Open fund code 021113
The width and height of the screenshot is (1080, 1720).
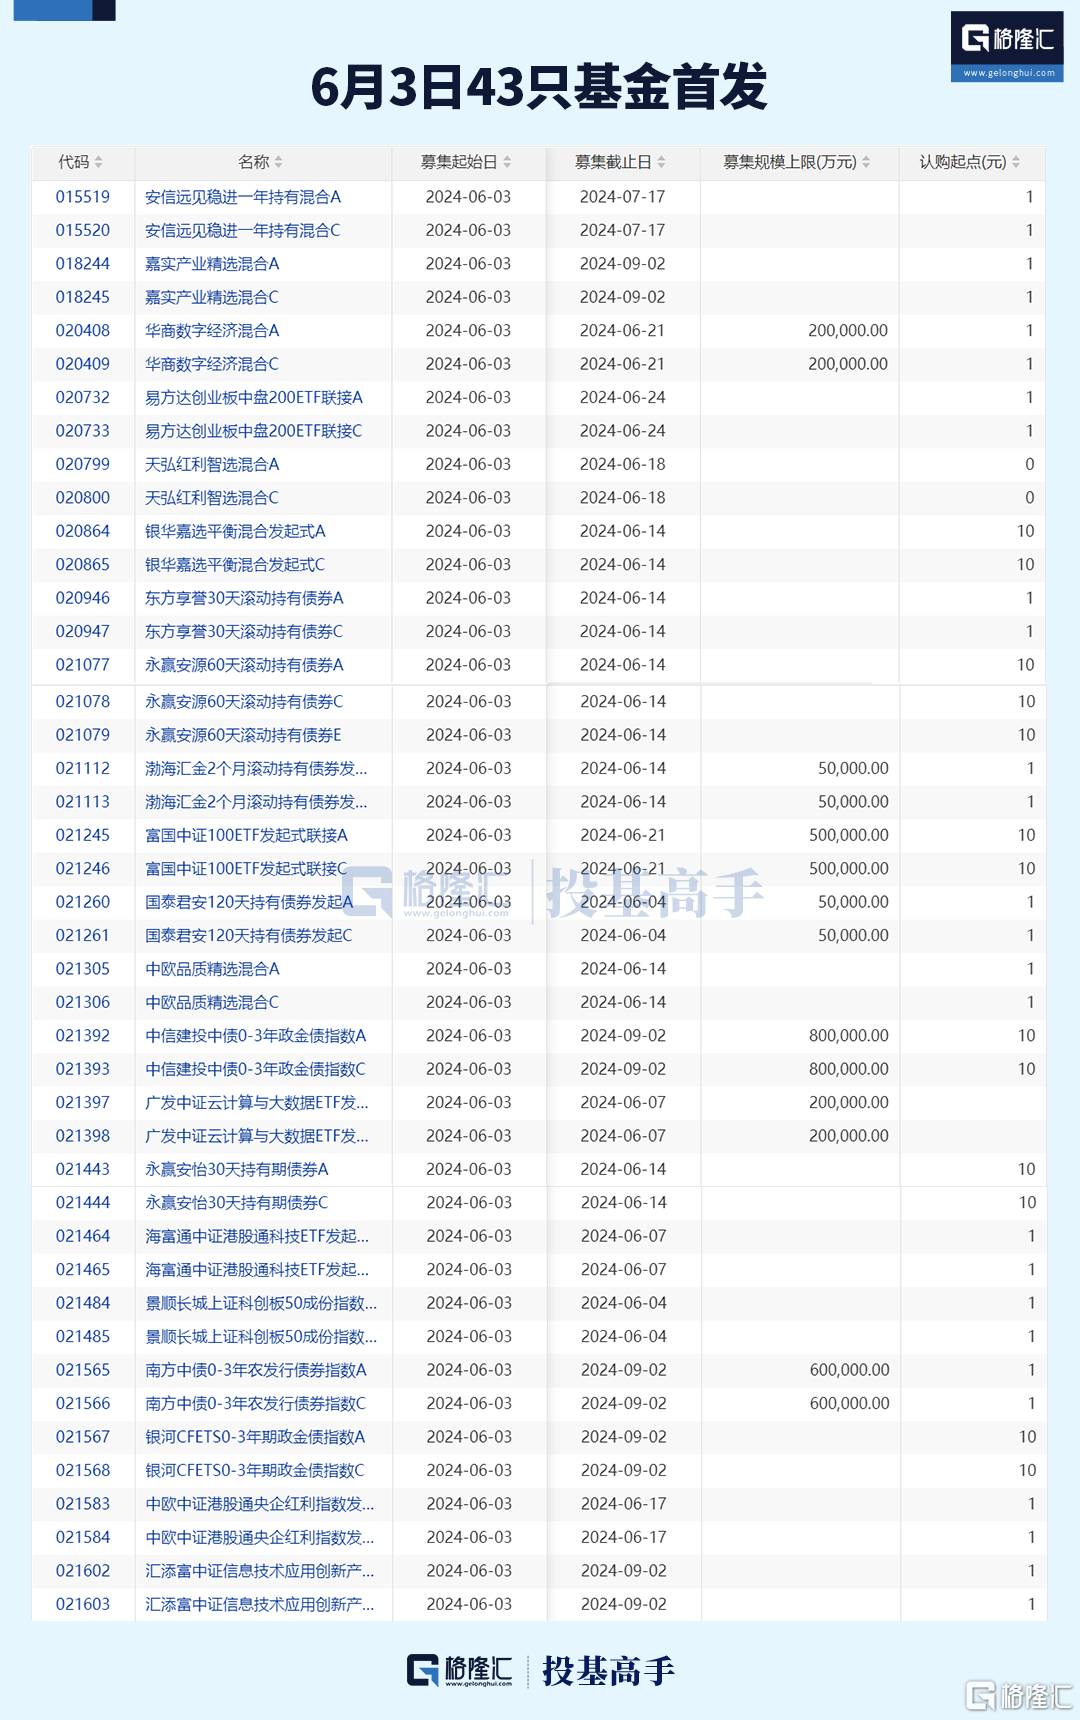click(x=83, y=802)
